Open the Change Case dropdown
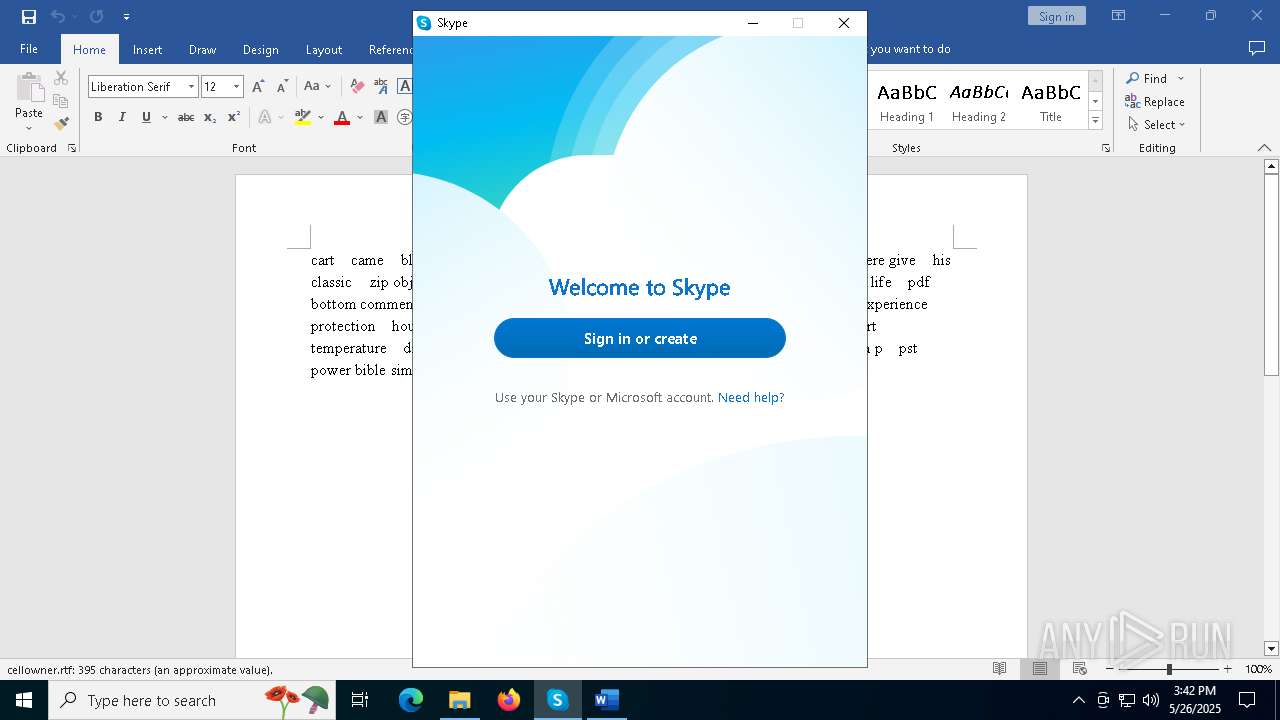 [317, 87]
